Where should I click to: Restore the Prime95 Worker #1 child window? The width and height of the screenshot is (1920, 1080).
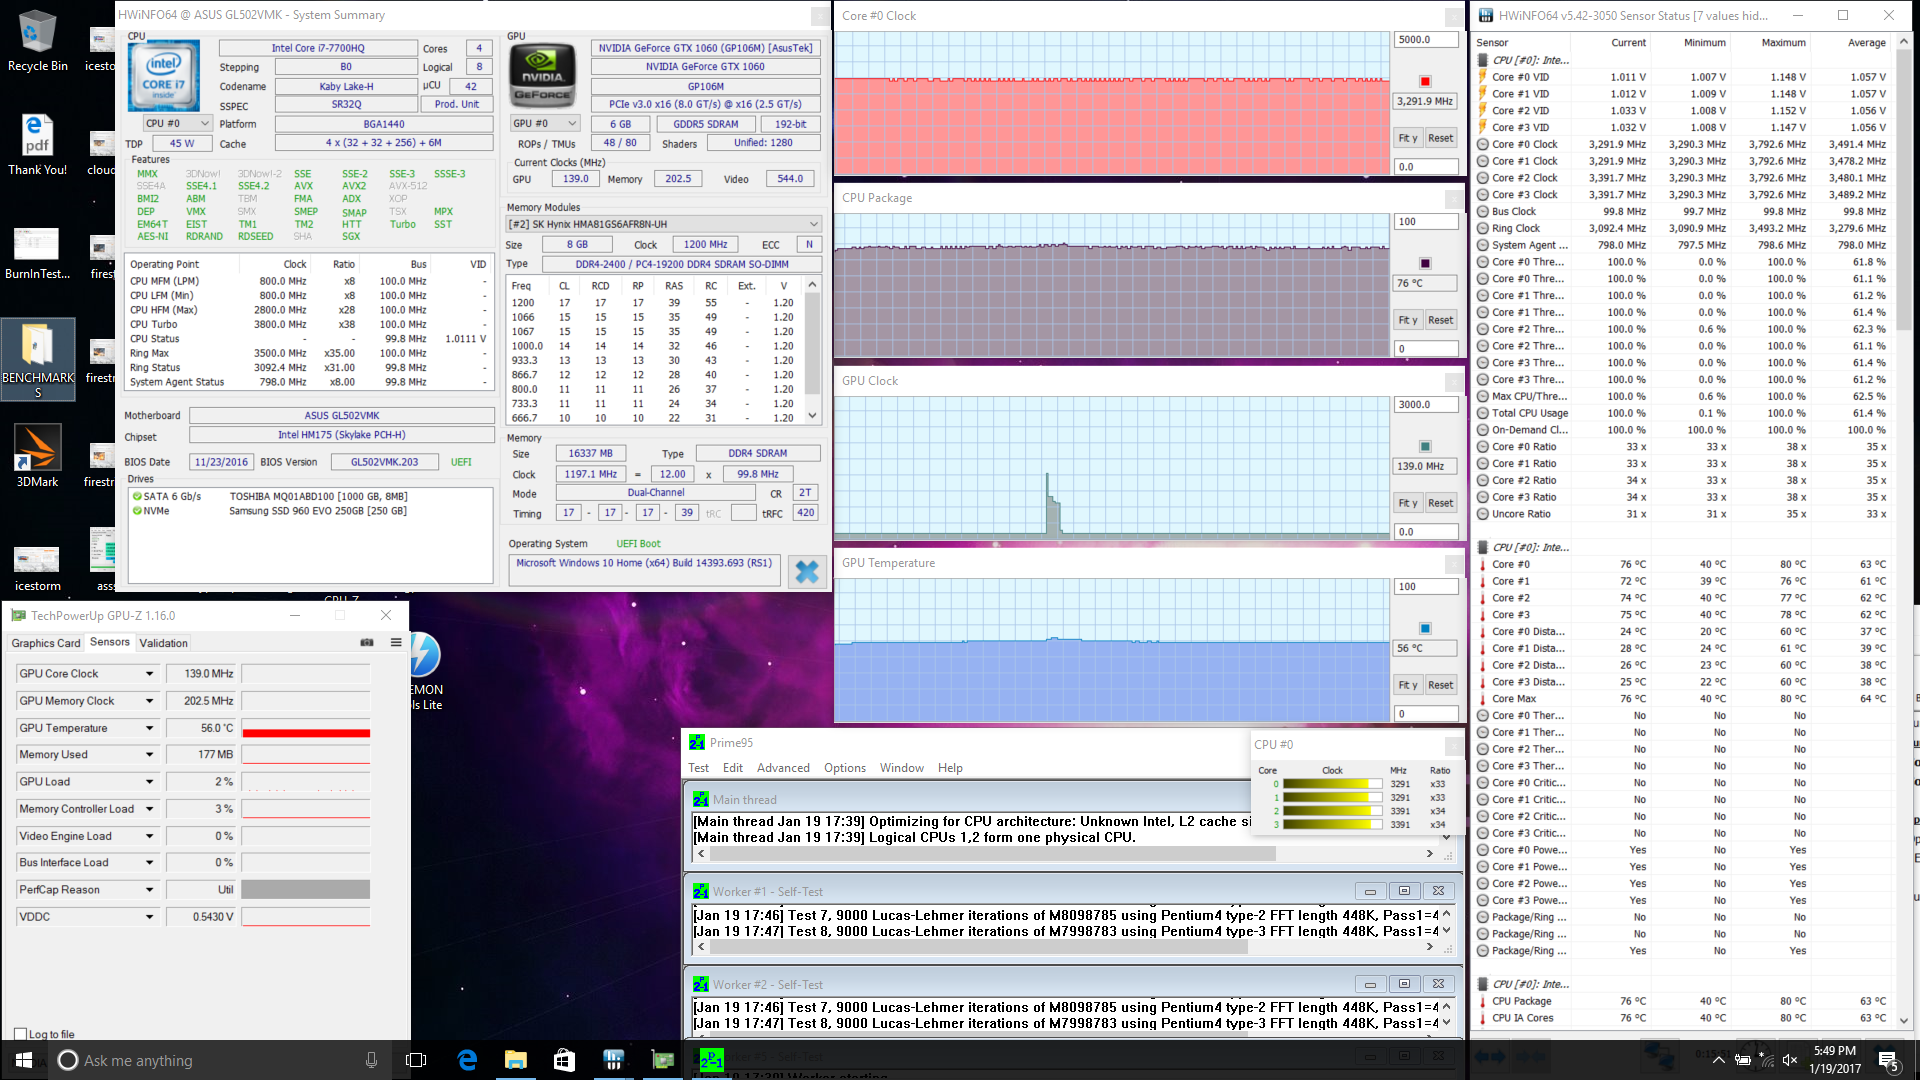coord(1404,891)
